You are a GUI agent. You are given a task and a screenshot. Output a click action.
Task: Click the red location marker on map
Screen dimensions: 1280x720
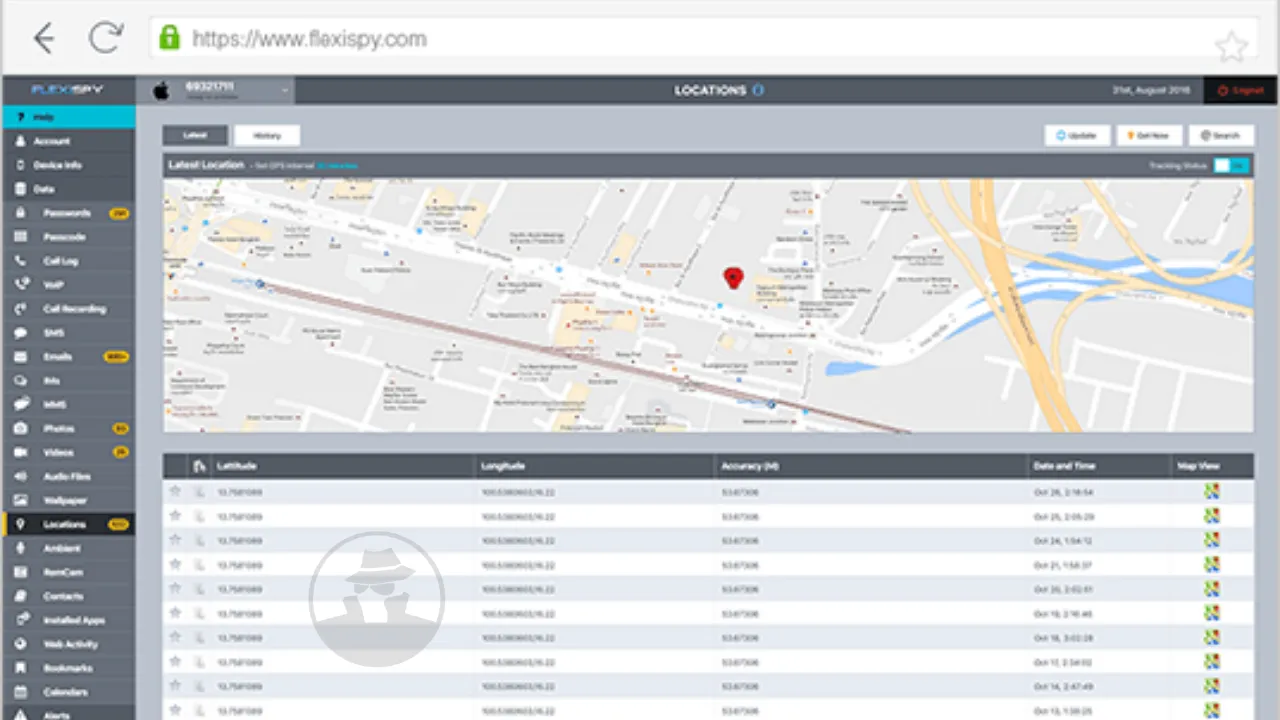[733, 278]
